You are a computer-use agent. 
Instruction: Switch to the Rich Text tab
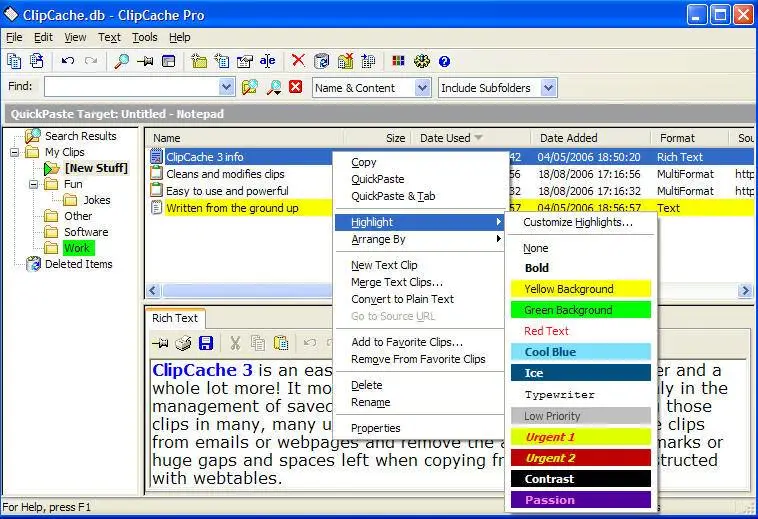[175, 318]
